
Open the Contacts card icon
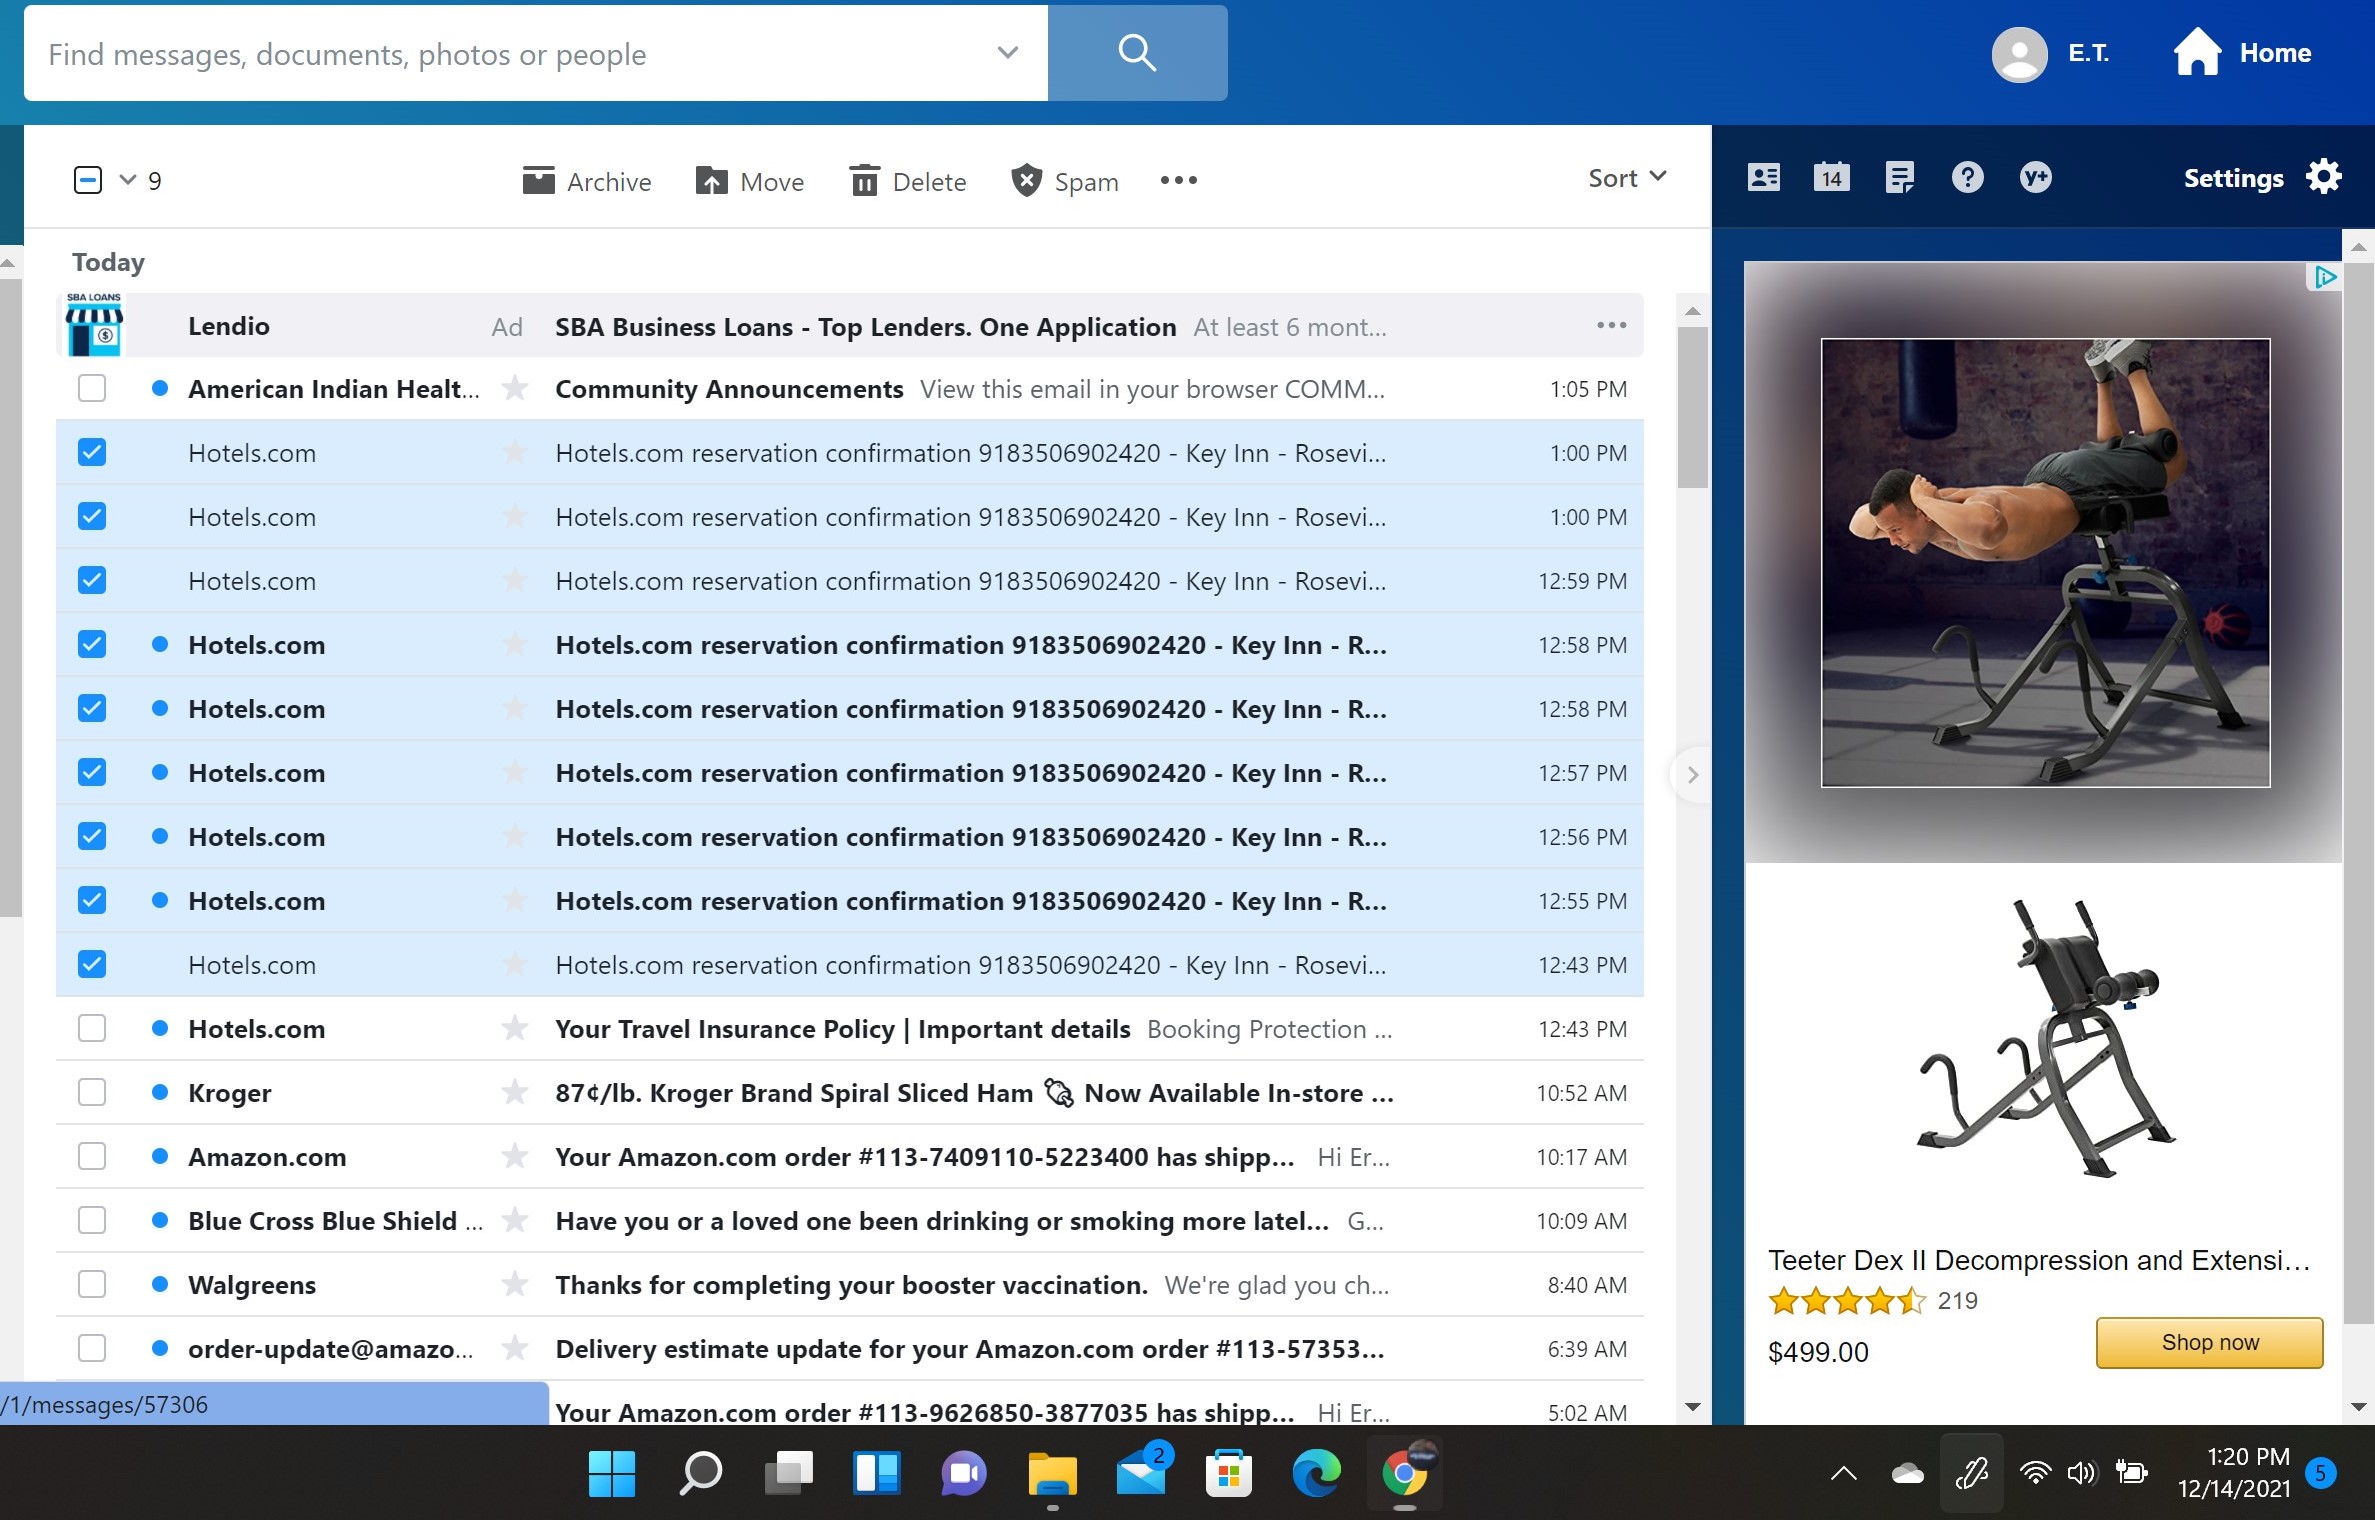(1763, 178)
